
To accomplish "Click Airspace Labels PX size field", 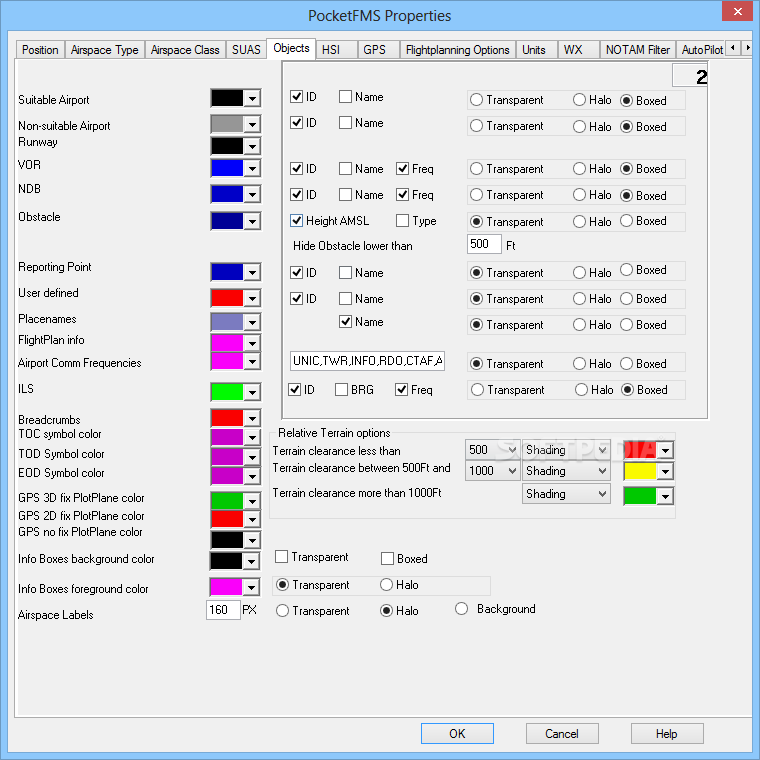I will pyautogui.click(x=223, y=610).
